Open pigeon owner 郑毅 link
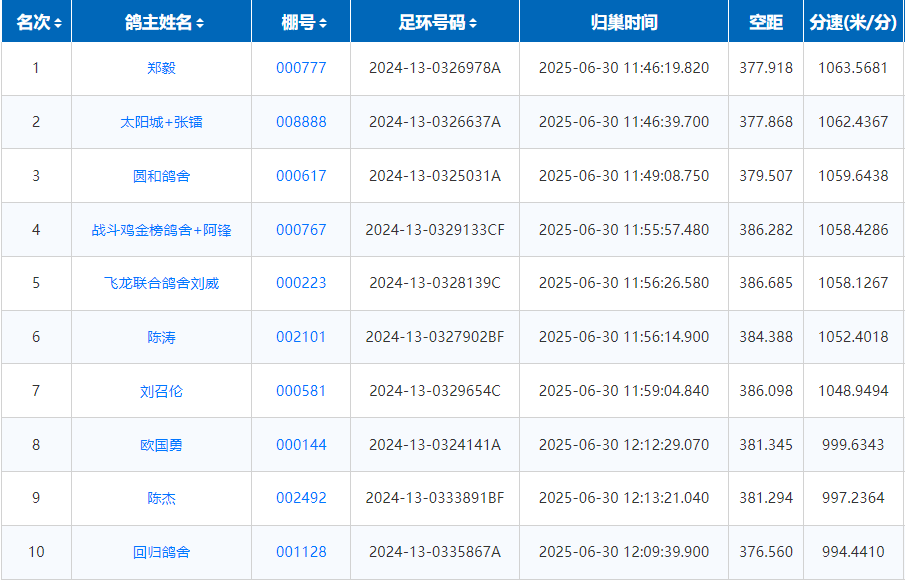Viewport: 905px width, 580px height. click(x=161, y=68)
